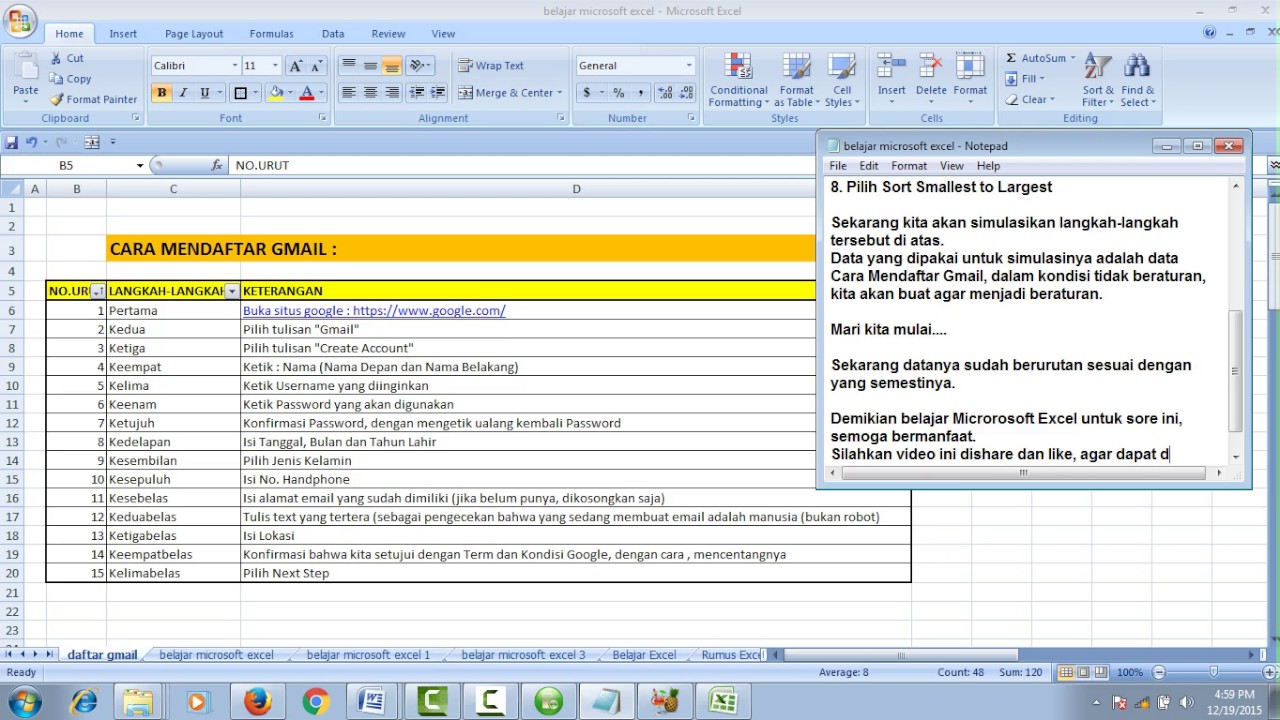This screenshot has height=720, width=1280.
Task: Click Grow Font icon
Action: 295,66
